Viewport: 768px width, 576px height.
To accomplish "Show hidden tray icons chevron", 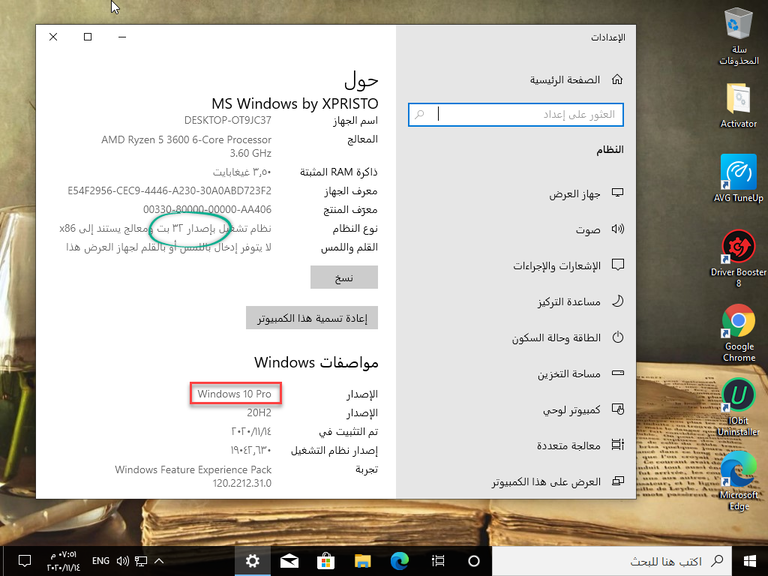I will pos(159,561).
